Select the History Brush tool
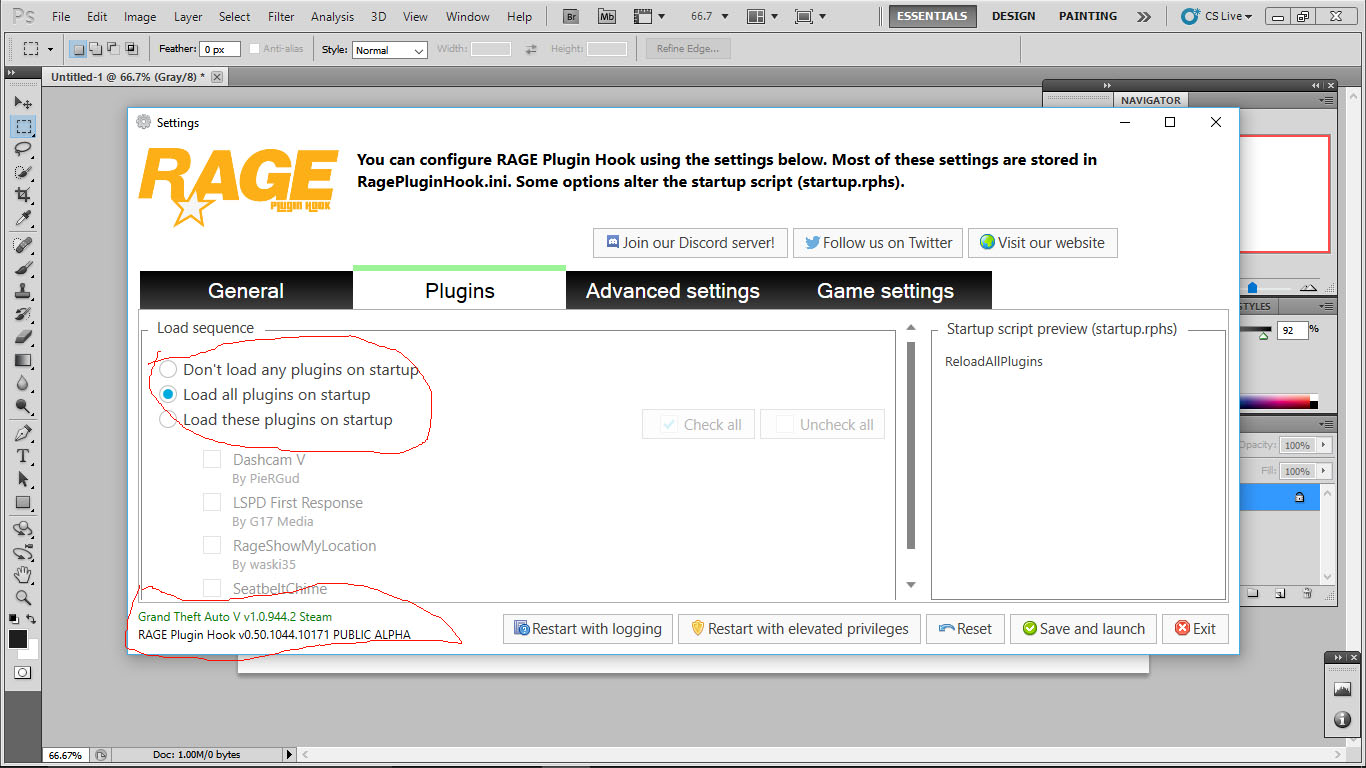Viewport: 1366px width, 768px height. click(22, 314)
